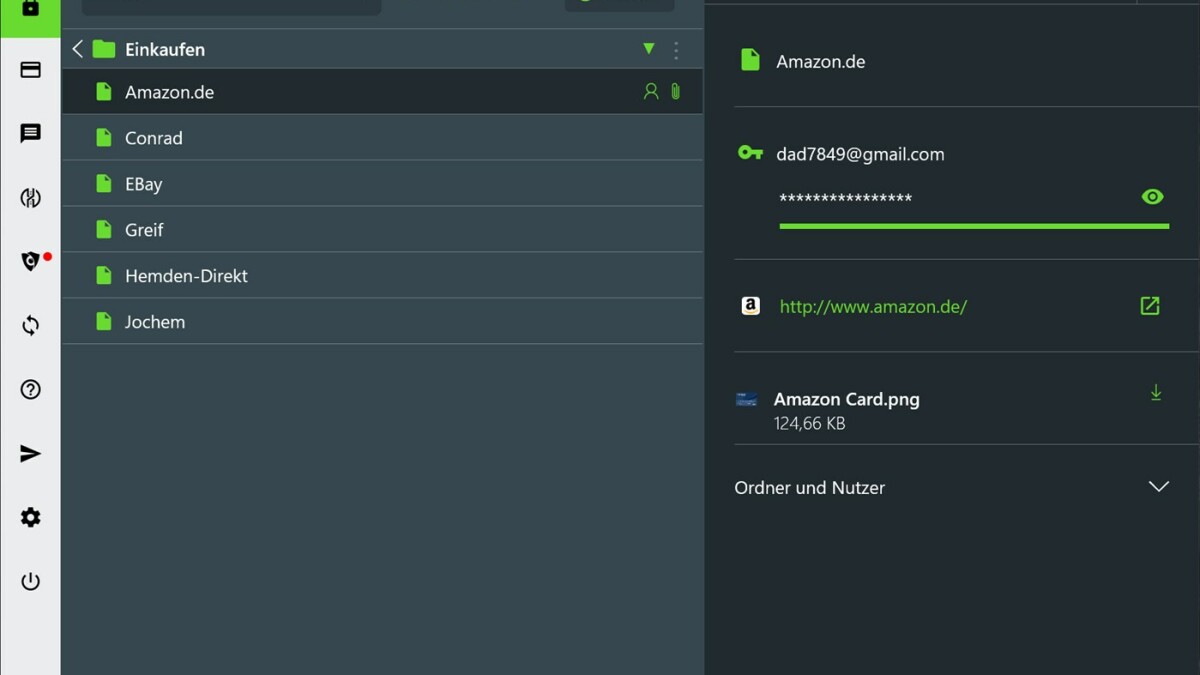Open the security shield with the red alert dot
1200x675 pixels.
[30, 261]
